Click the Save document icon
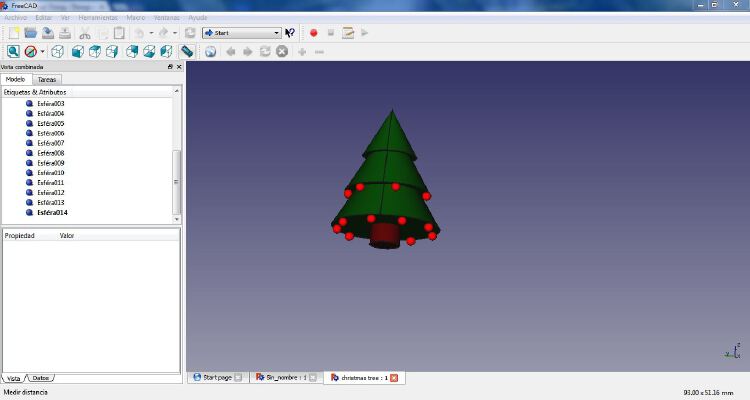The width and height of the screenshot is (750, 400). point(48,33)
